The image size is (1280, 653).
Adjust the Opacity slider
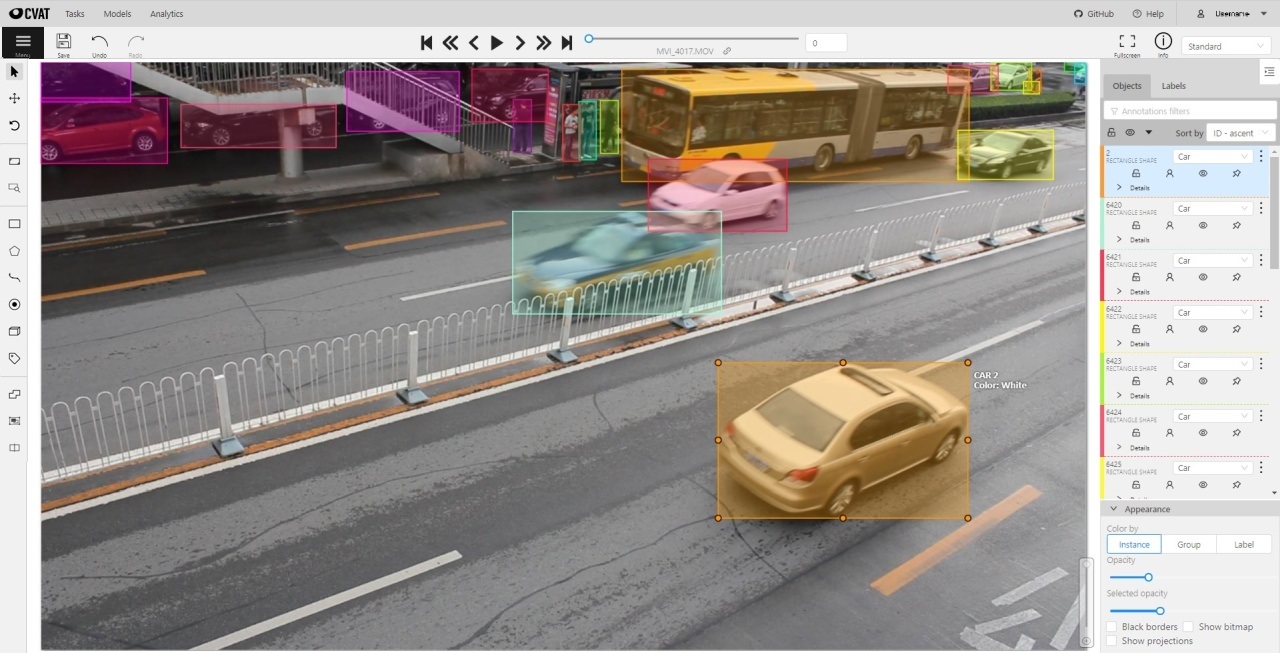point(1148,577)
